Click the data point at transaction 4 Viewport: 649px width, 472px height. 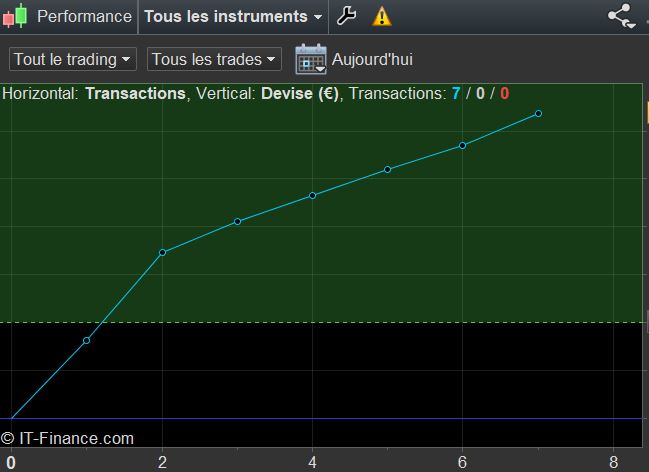coord(312,195)
